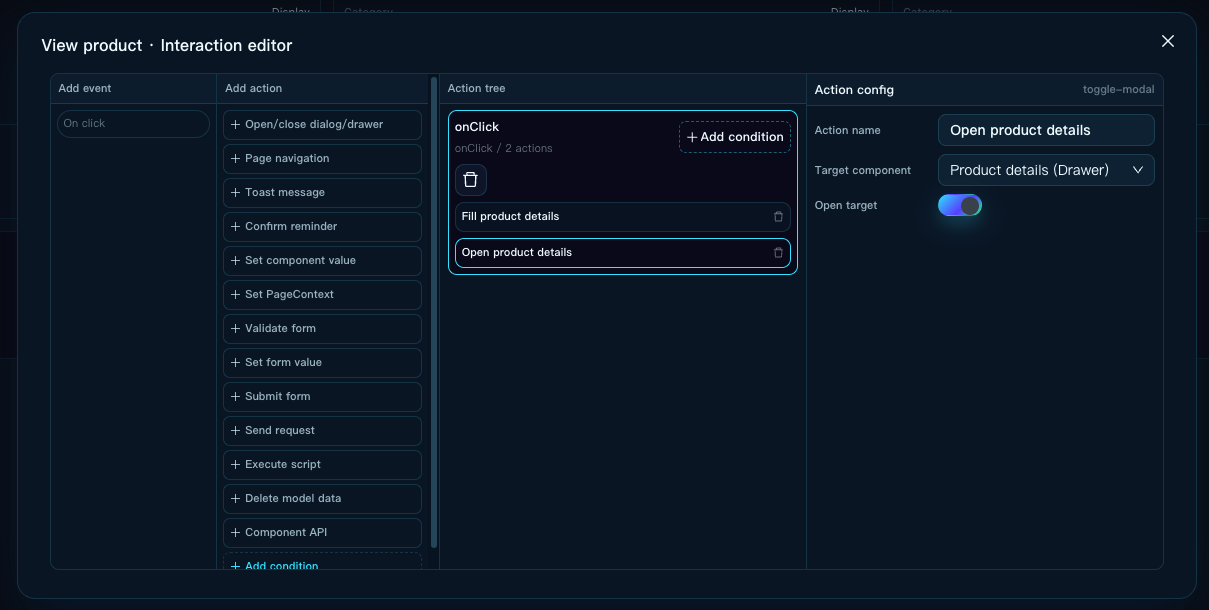The height and width of the screenshot is (610, 1209).
Task: Click the Action name input field
Action: (1046, 130)
